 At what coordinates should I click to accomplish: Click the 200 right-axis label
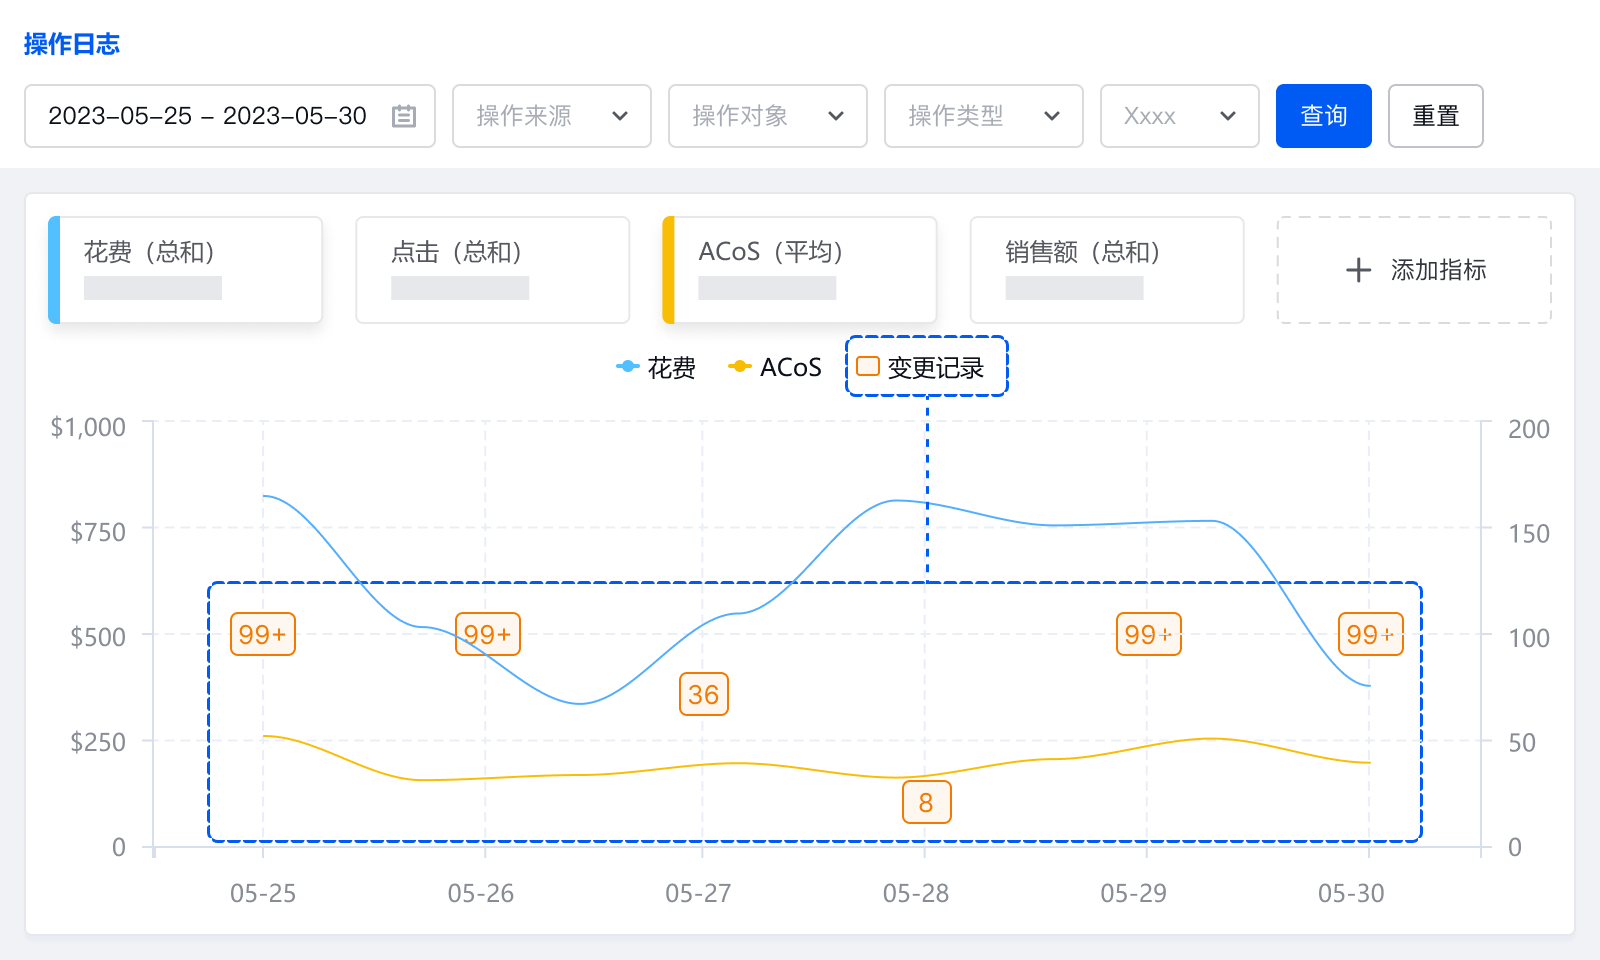tap(1529, 429)
